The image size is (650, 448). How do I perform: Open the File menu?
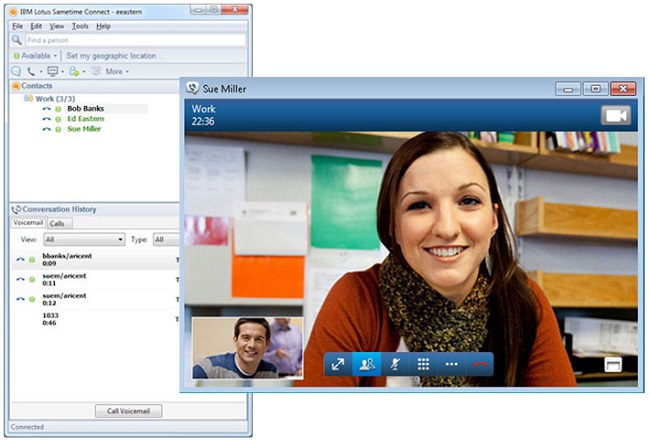pyautogui.click(x=17, y=26)
